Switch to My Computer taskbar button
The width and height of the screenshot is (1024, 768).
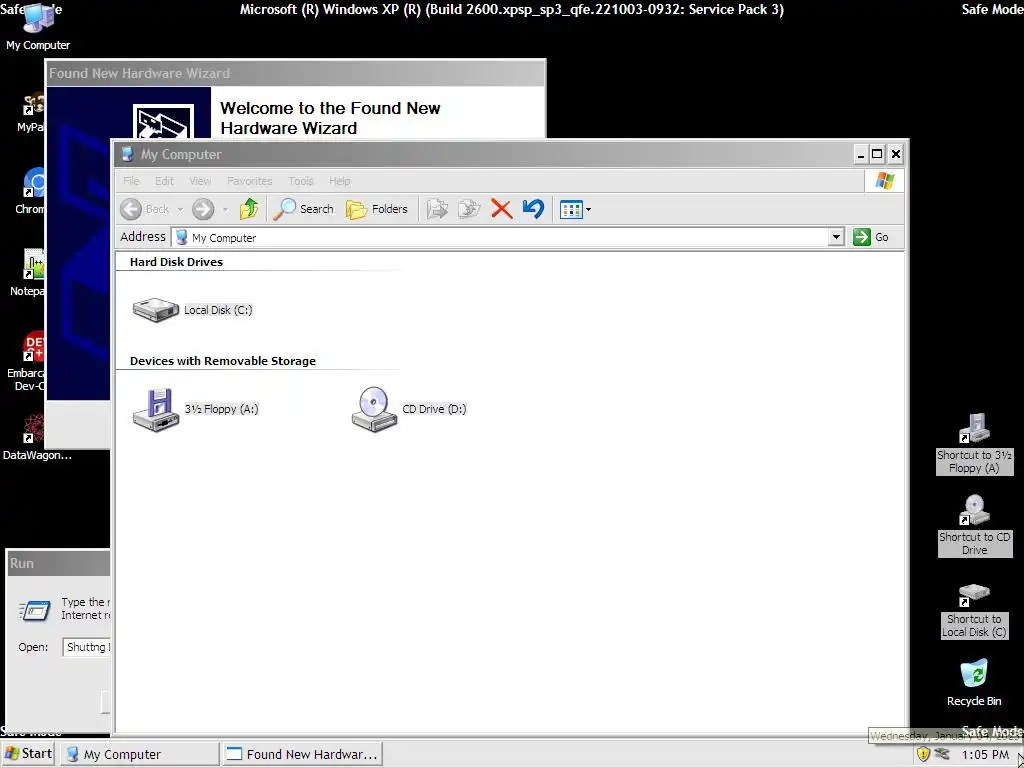[140, 754]
